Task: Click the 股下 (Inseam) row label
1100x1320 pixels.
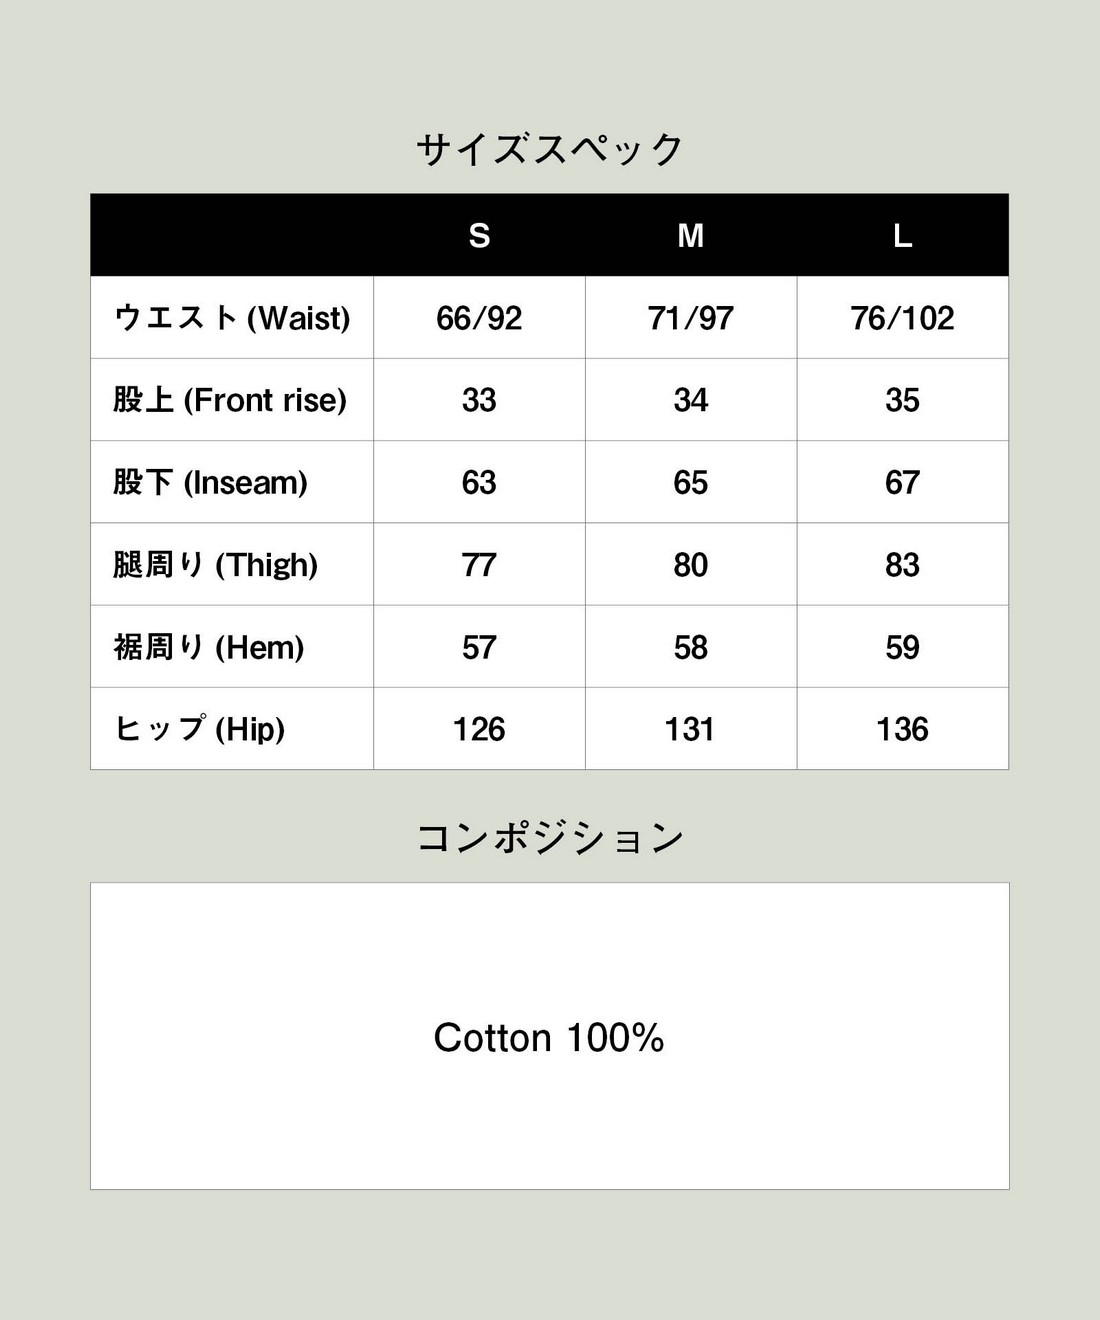Action: (x=210, y=483)
